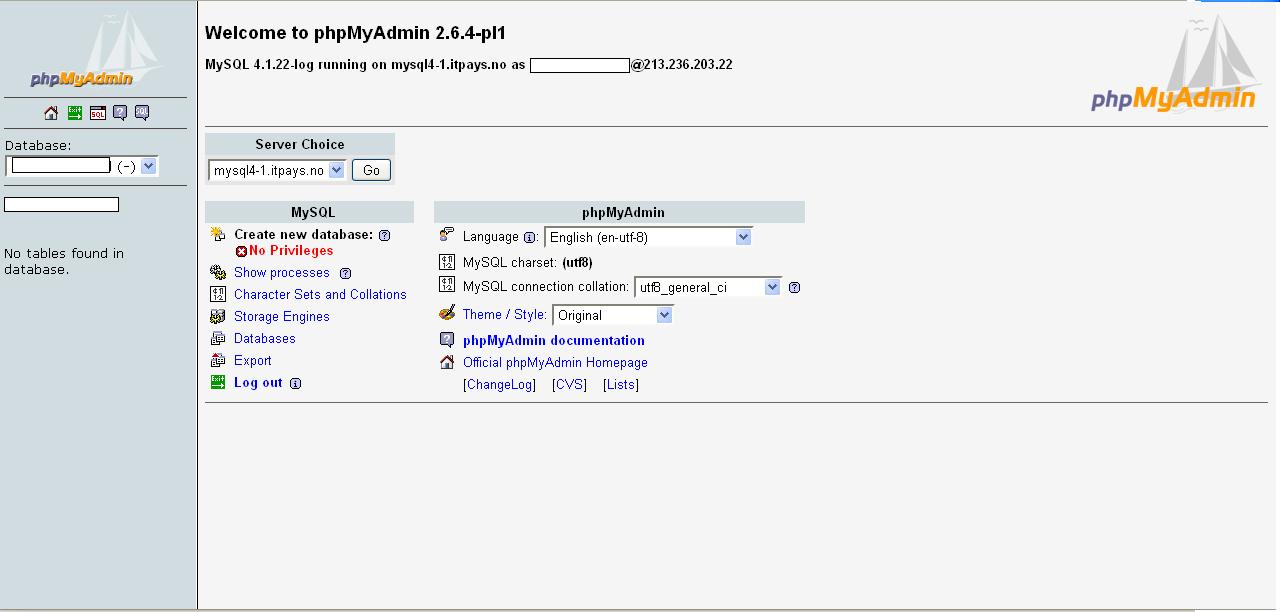Click the documentation bubble icon in main panel
The width and height of the screenshot is (1280, 612).
pyautogui.click(x=447, y=340)
